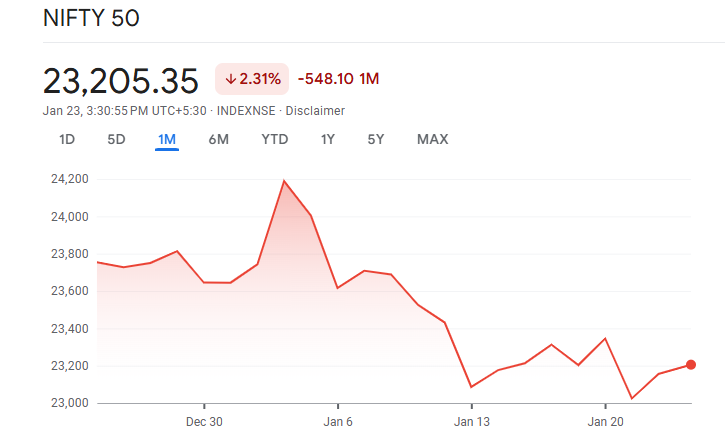Click the Jan 20 axis label
The image size is (725, 443).
click(x=605, y=422)
